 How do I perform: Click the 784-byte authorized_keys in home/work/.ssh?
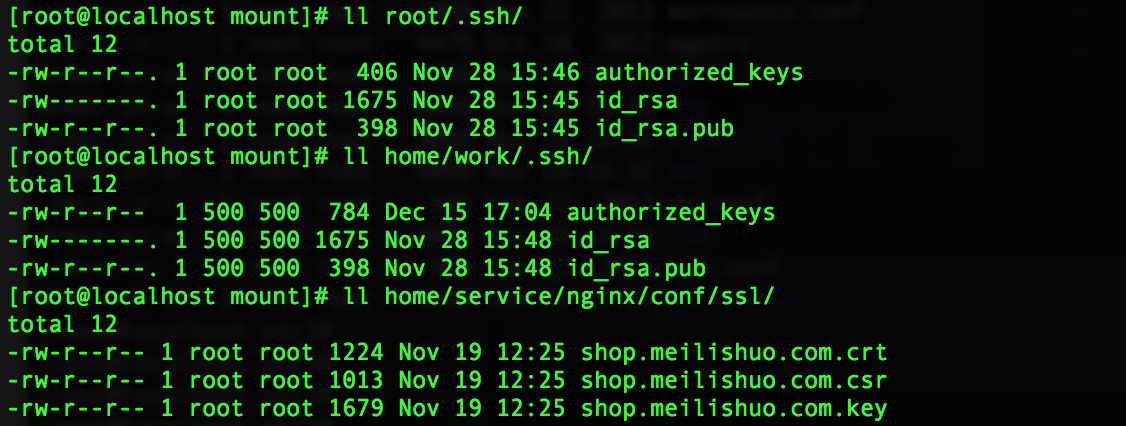671,213
